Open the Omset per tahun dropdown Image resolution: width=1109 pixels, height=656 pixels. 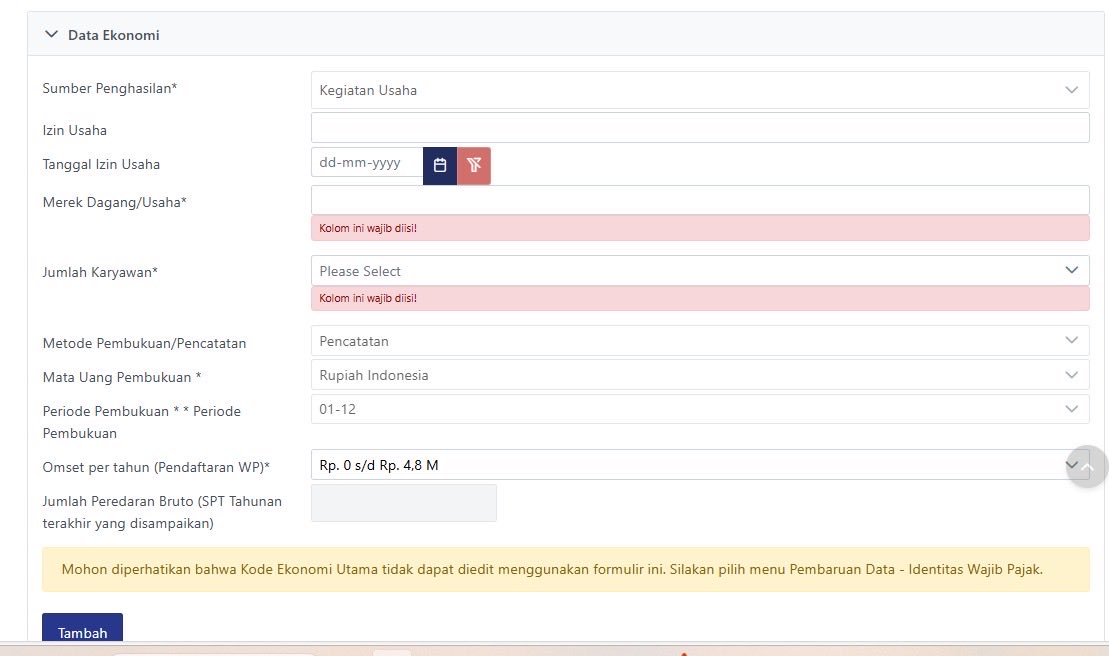pos(699,464)
